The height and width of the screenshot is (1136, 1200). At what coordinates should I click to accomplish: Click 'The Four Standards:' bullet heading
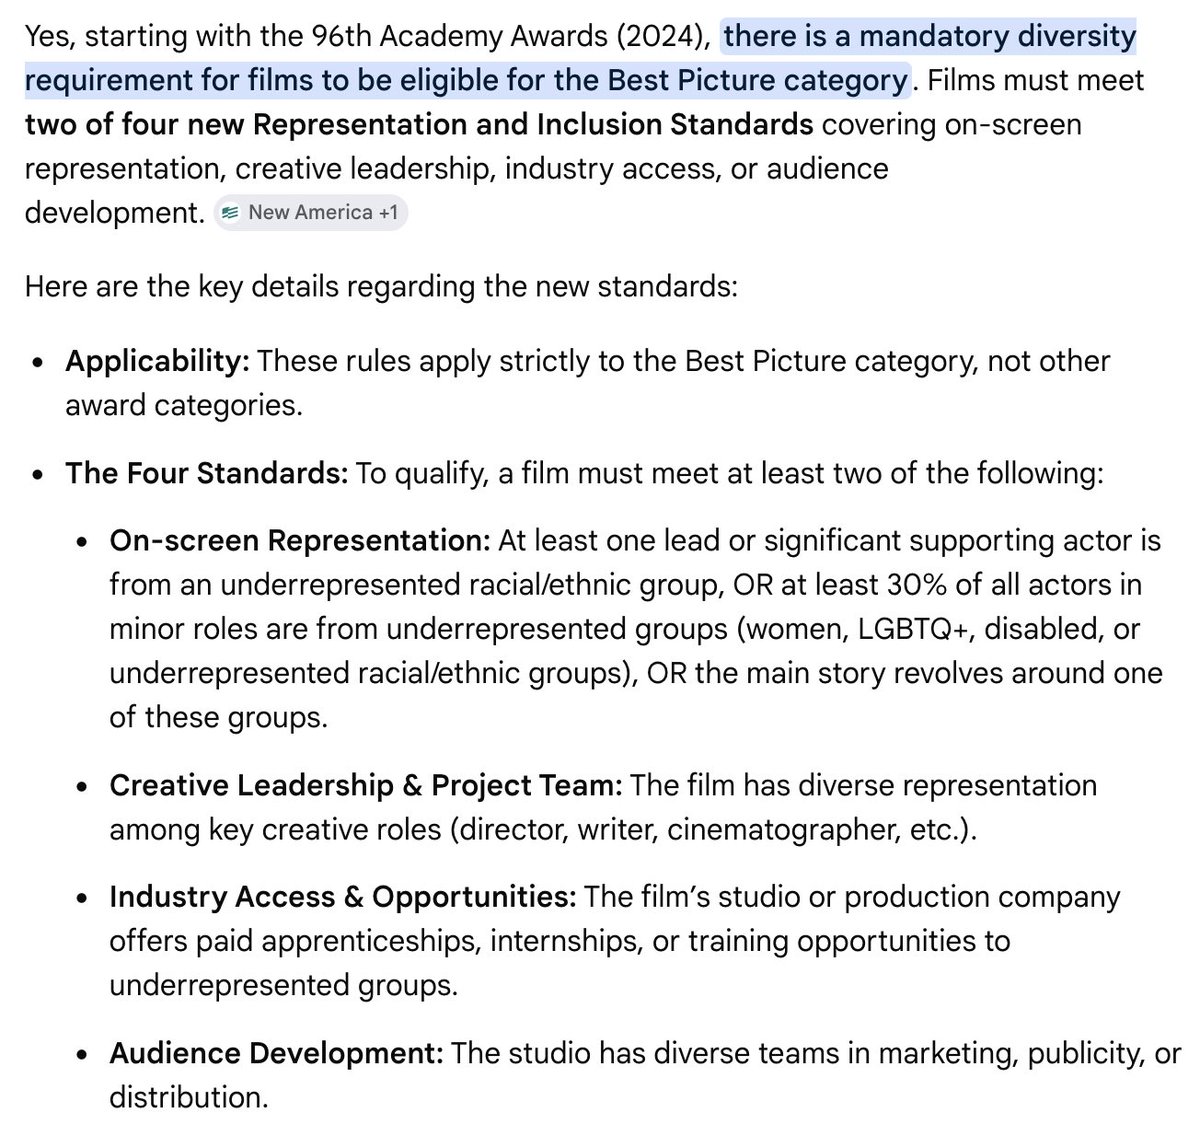click(x=206, y=473)
